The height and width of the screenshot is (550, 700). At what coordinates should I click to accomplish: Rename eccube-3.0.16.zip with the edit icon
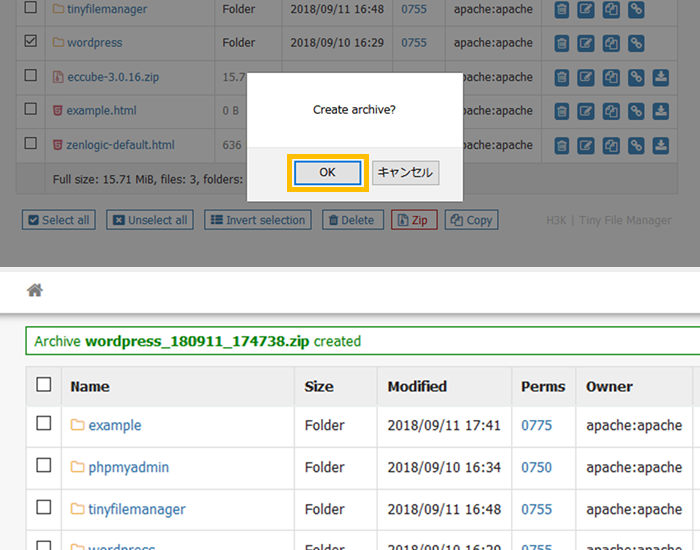click(586, 77)
